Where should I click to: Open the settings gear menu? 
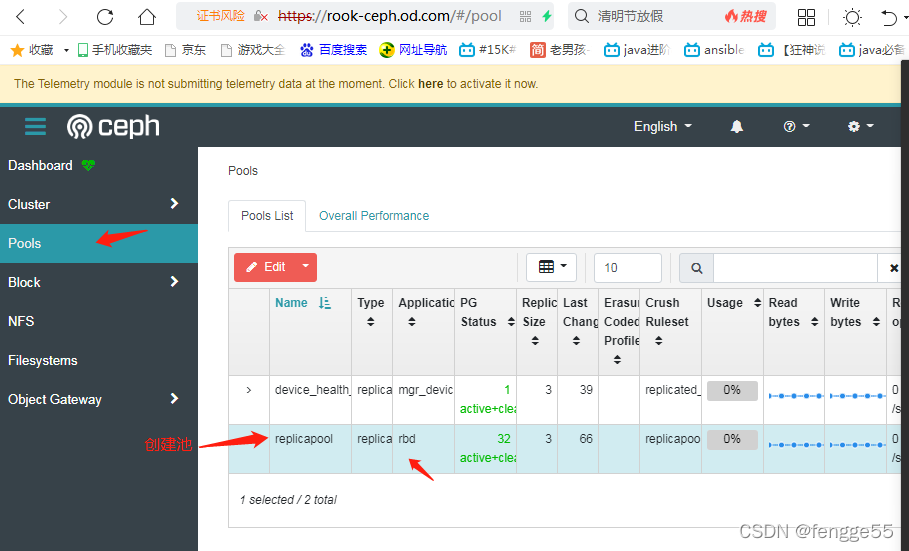pyautogui.click(x=860, y=126)
